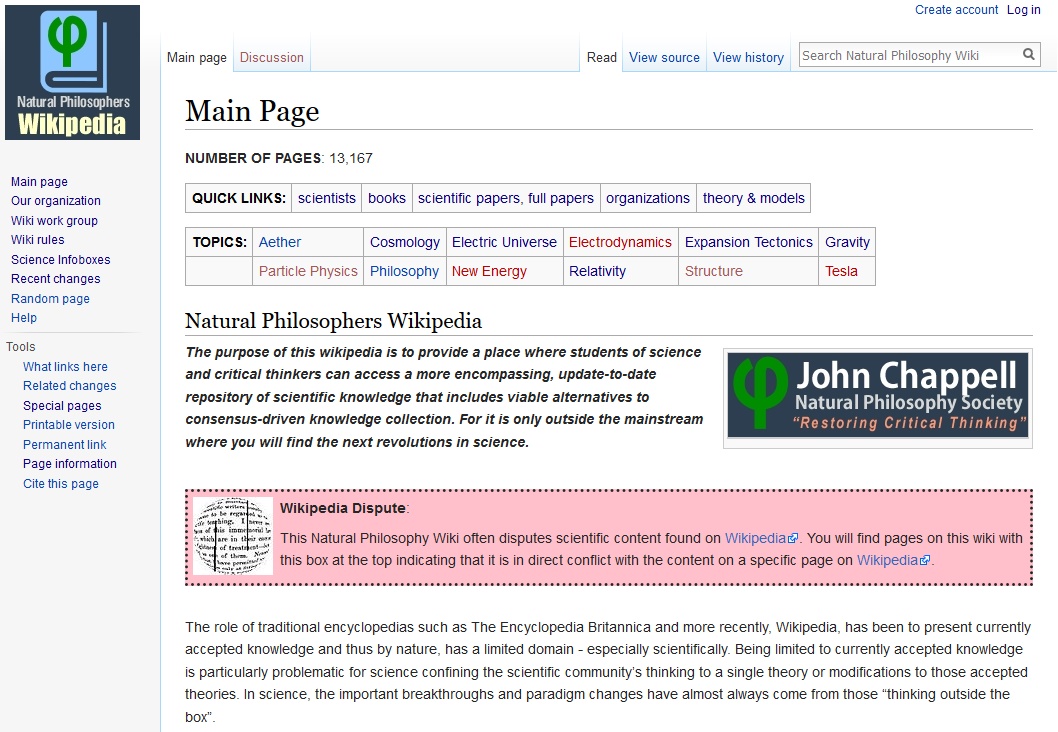The width and height of the screenshot is (1058, 732).
Task: Open Special pages tool link
Action: point(62,405)
